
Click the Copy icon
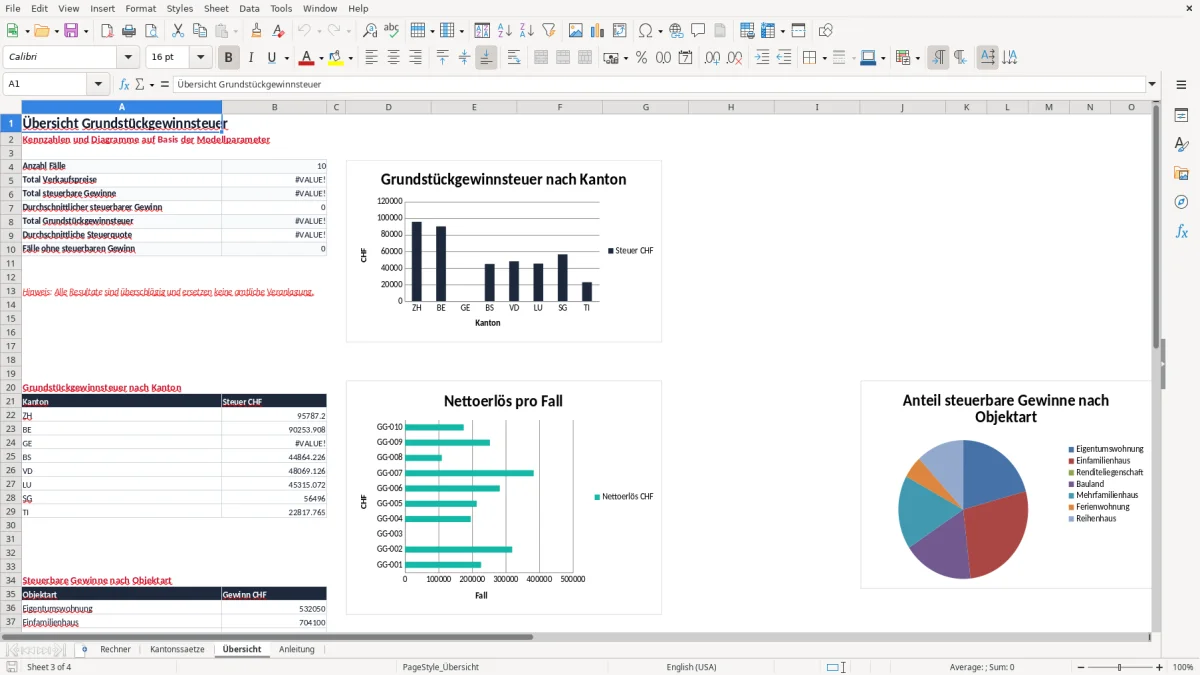[x=199, y=31]
